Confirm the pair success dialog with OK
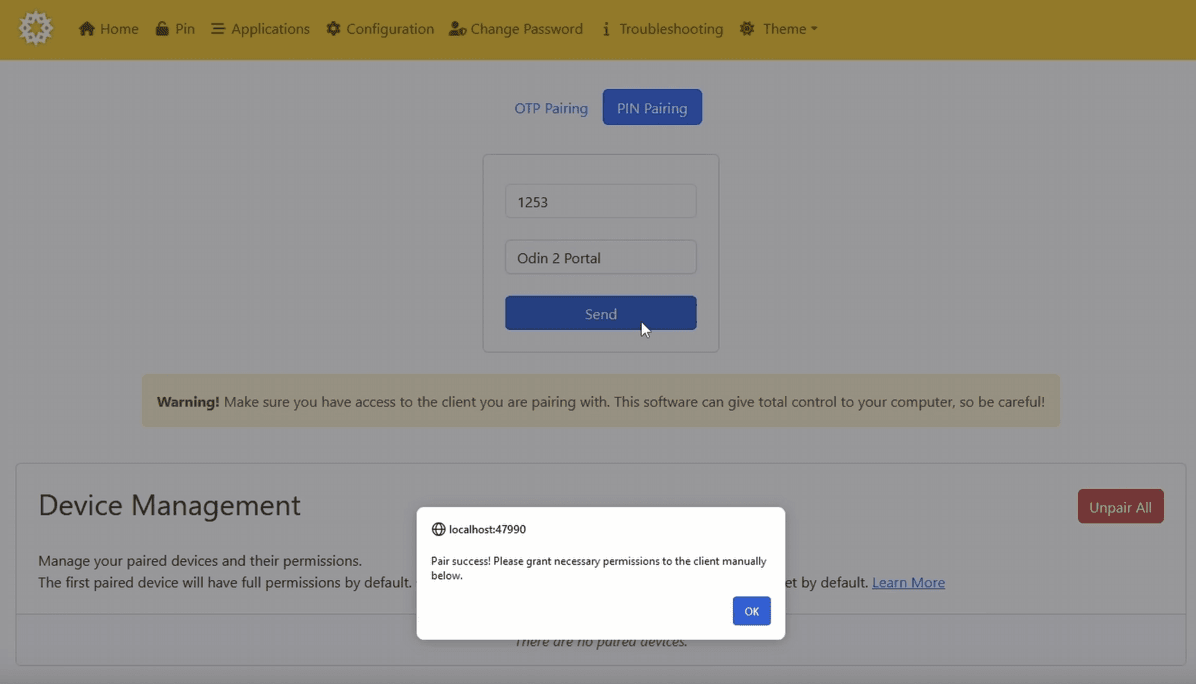Screen dimensions: 1196x684 [x=751, y=611]
